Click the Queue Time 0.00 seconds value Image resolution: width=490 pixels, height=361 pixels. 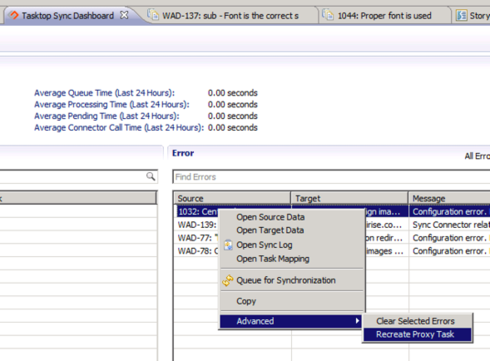click(233, 93)
